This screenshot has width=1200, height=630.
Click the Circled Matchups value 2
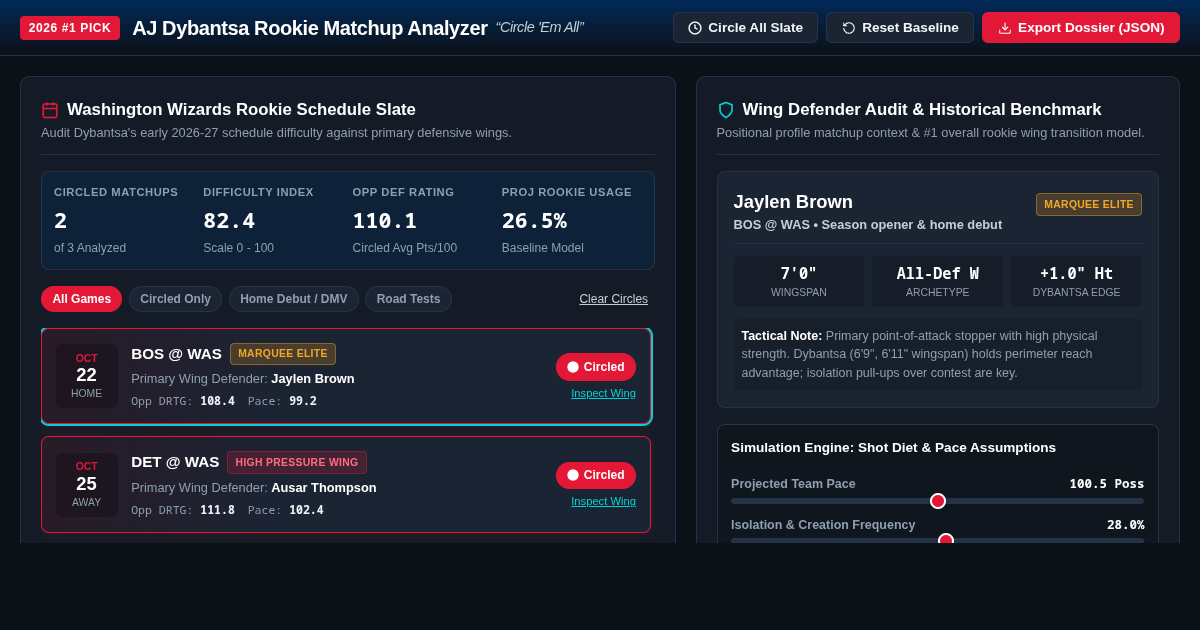pos(61,220)
